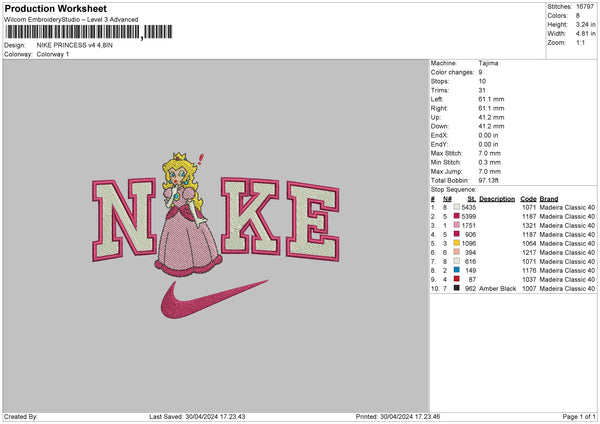The width and height of the screenshot is (600, 424).
Task: Click thread code '1176' in stop row 8
Action: [x=529, y=271]
